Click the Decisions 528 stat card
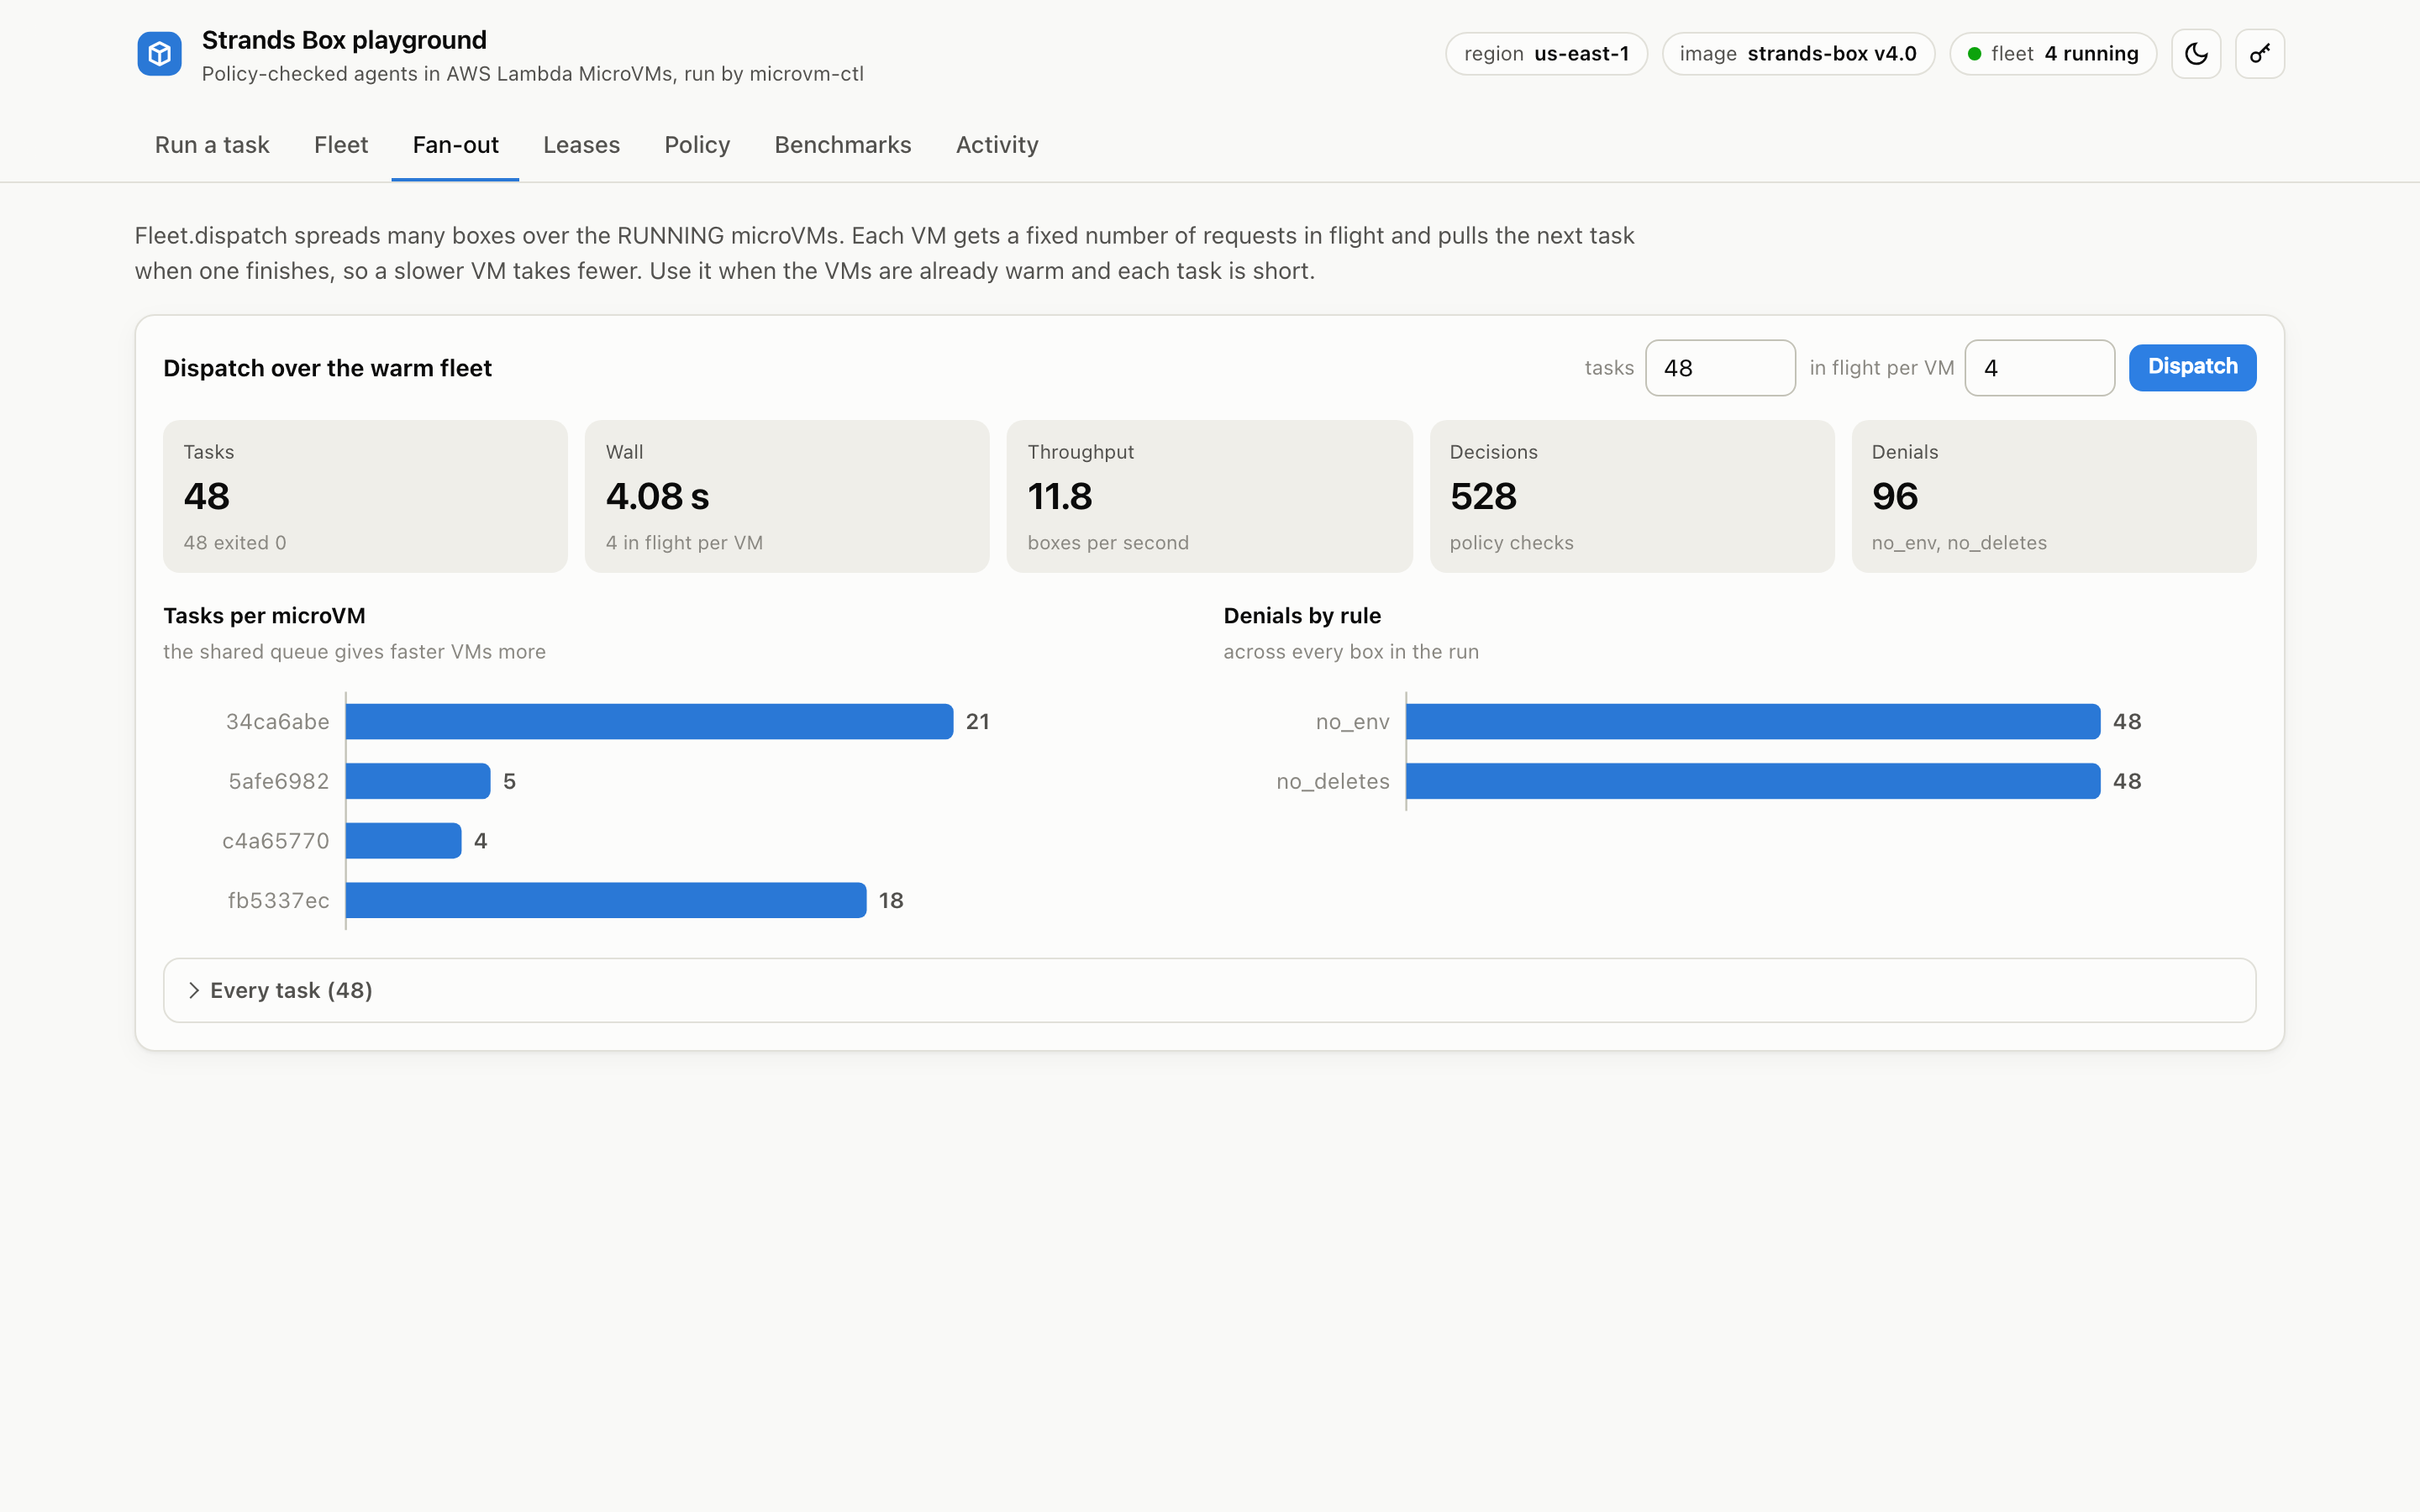The image size is (2420, 1512). click(1632, 496)
